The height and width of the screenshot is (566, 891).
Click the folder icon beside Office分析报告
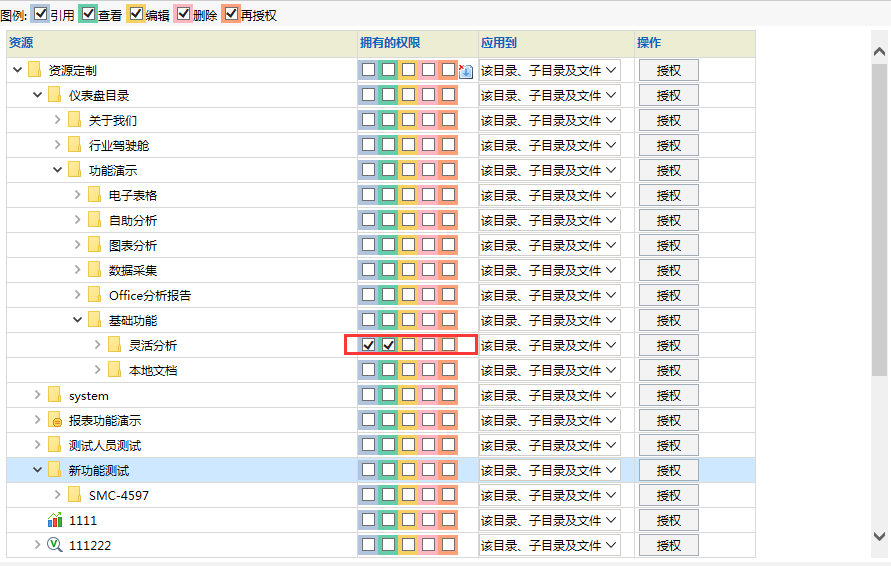(94, 295)
